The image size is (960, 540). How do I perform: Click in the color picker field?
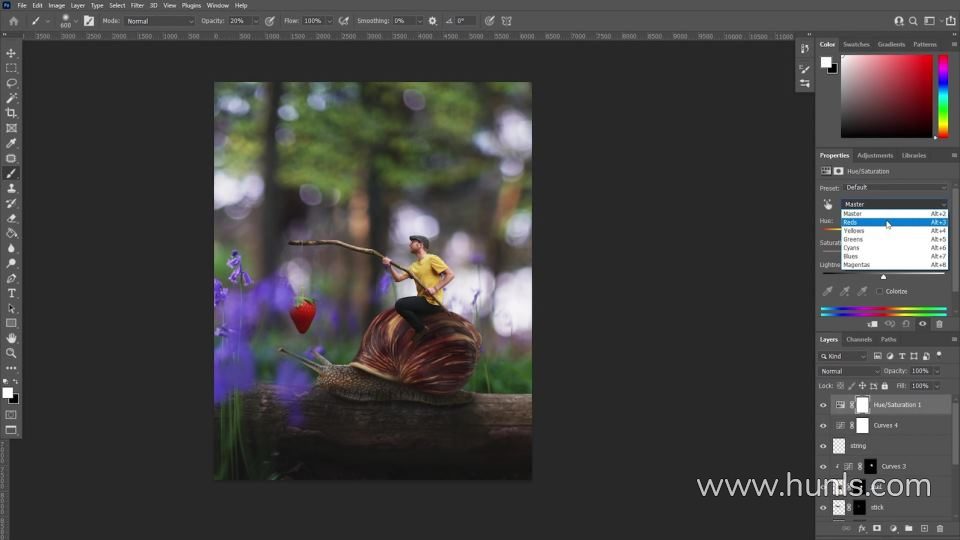(x=886, y=96)
